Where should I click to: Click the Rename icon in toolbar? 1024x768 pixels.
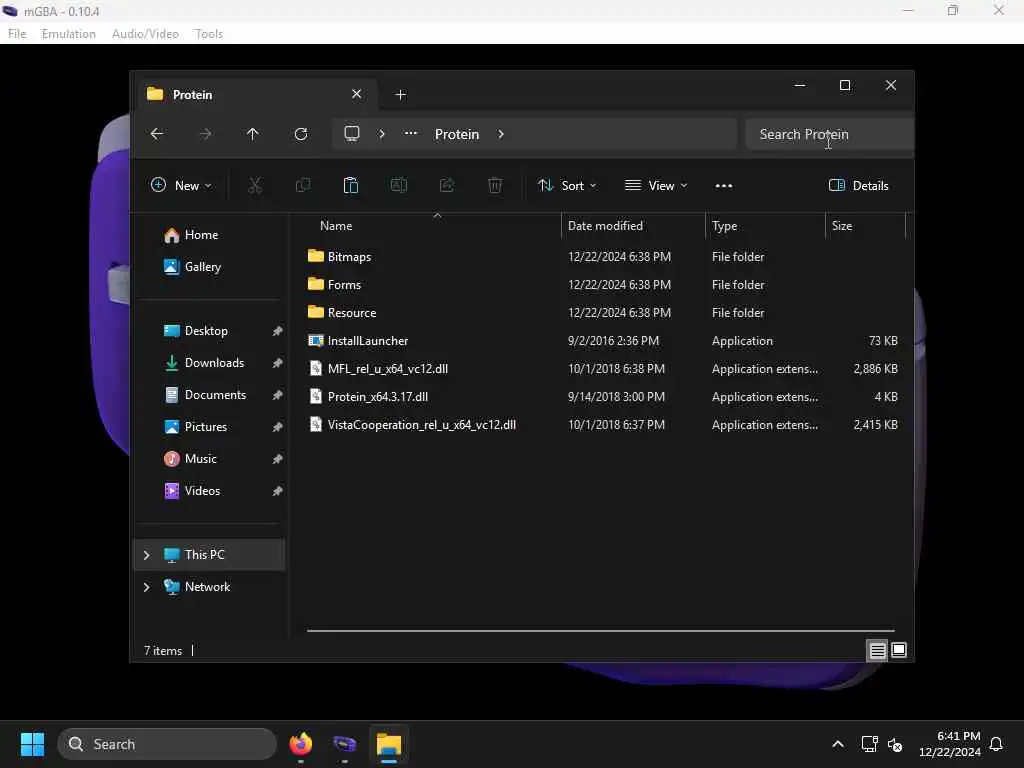click(x=398, y=185)
